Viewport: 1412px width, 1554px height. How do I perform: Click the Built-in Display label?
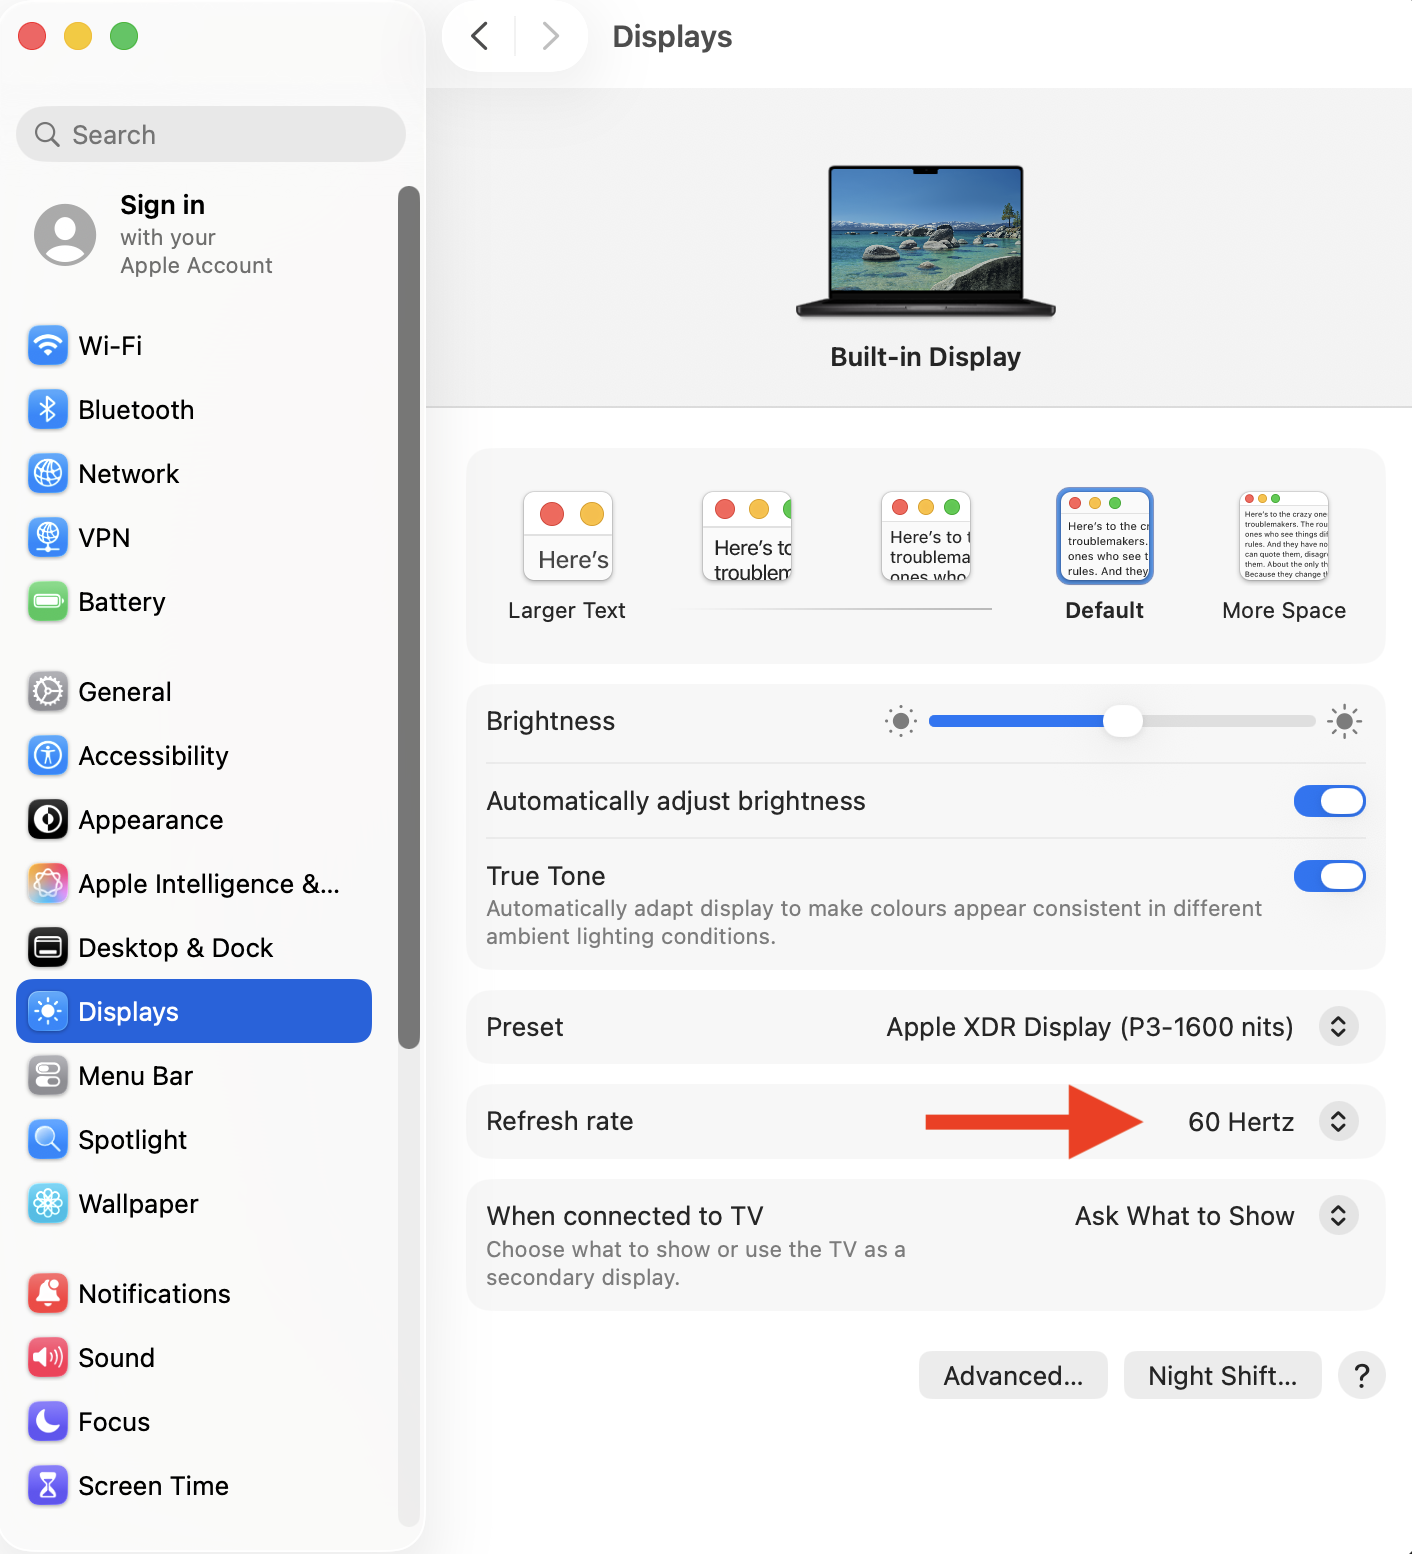pyautogui.click(x=926, y=357)
